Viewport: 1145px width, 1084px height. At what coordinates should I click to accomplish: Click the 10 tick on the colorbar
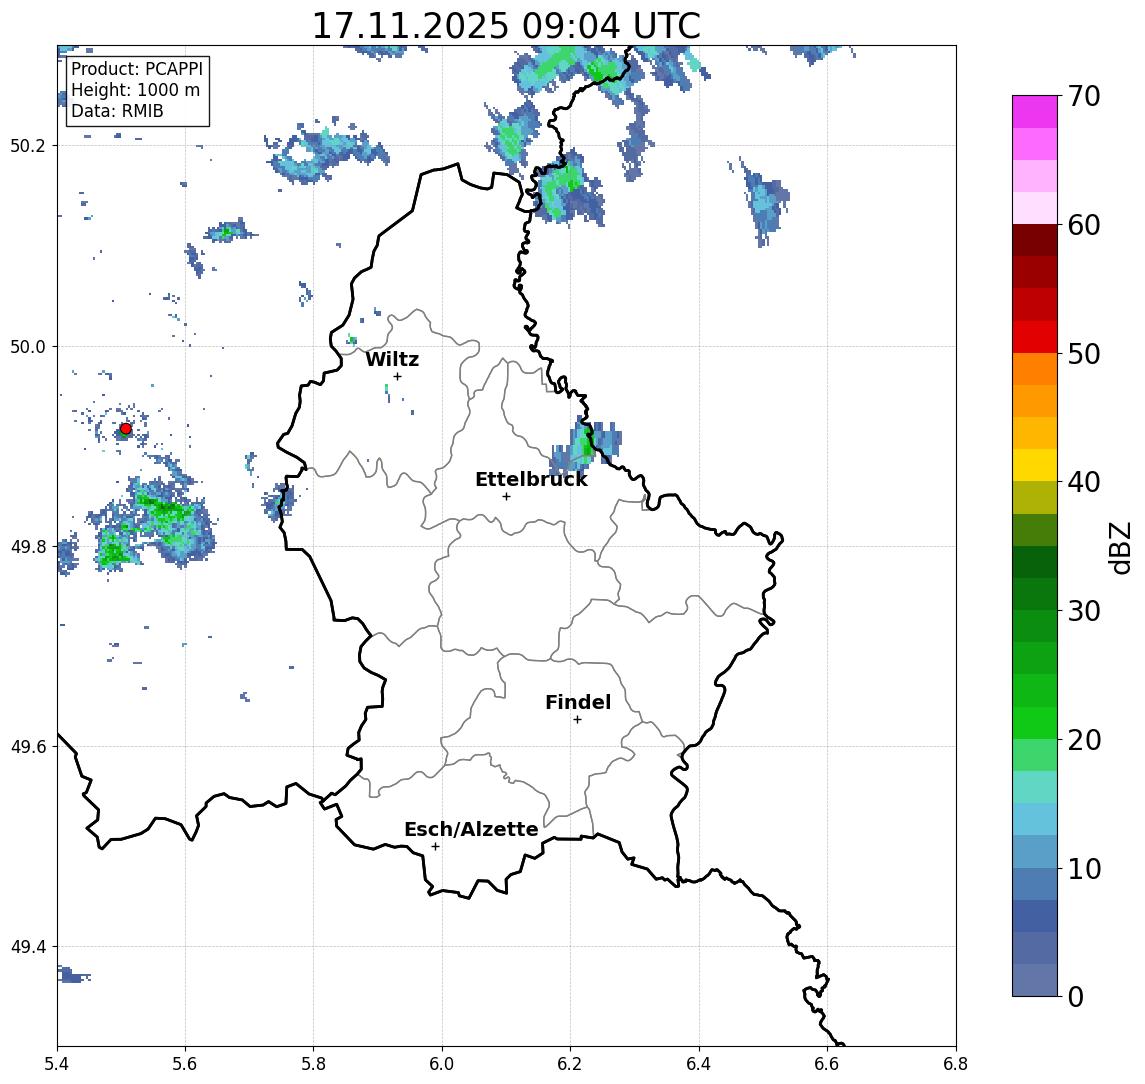(x=1084, y=869)
